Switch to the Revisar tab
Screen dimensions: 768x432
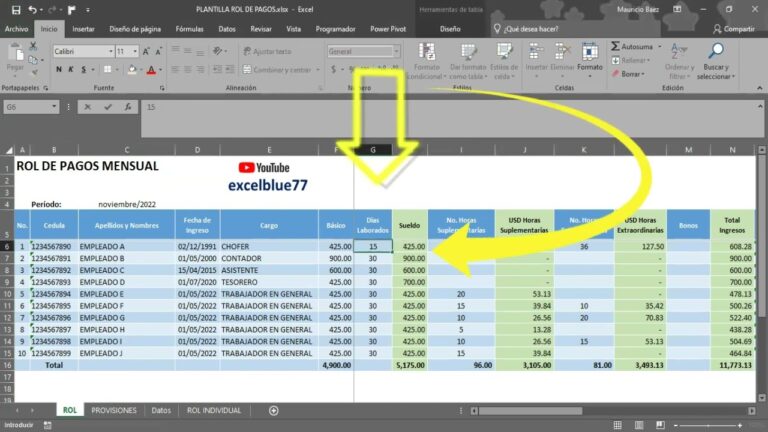(261, 29)
